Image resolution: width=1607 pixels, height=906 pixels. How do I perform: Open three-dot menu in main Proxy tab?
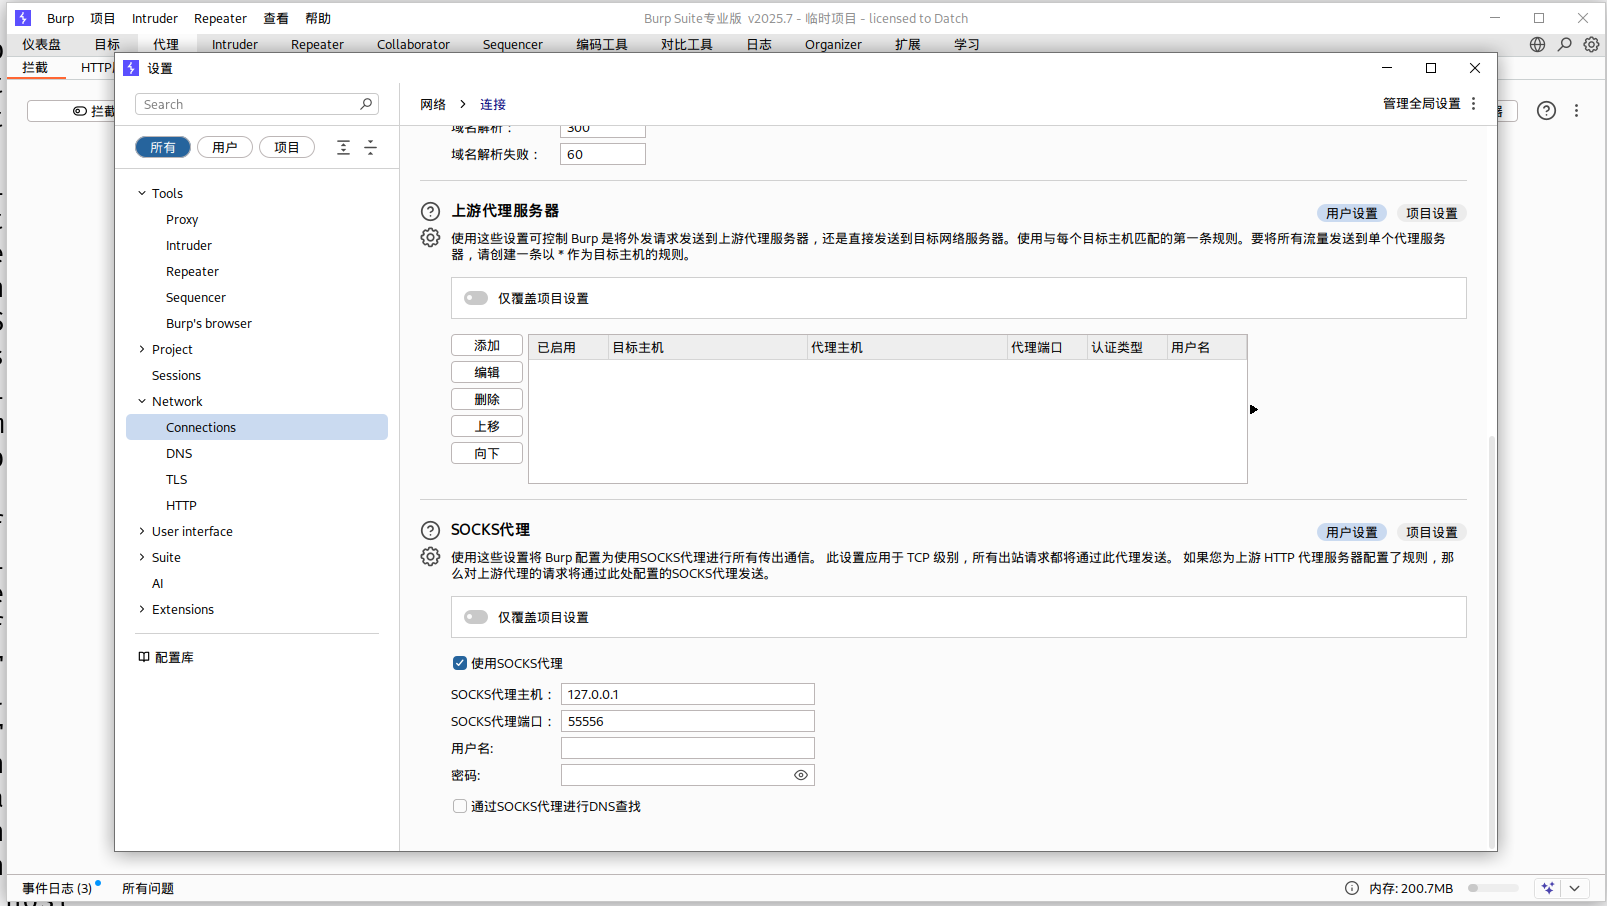pyautogui.click(x=1577, y=111)
